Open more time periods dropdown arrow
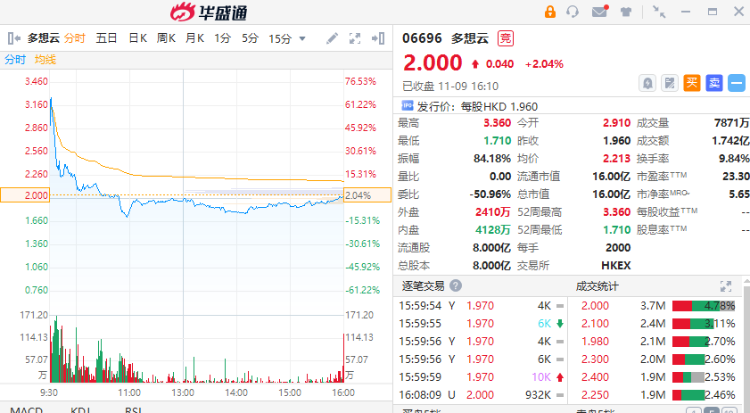 coord(302,38)
